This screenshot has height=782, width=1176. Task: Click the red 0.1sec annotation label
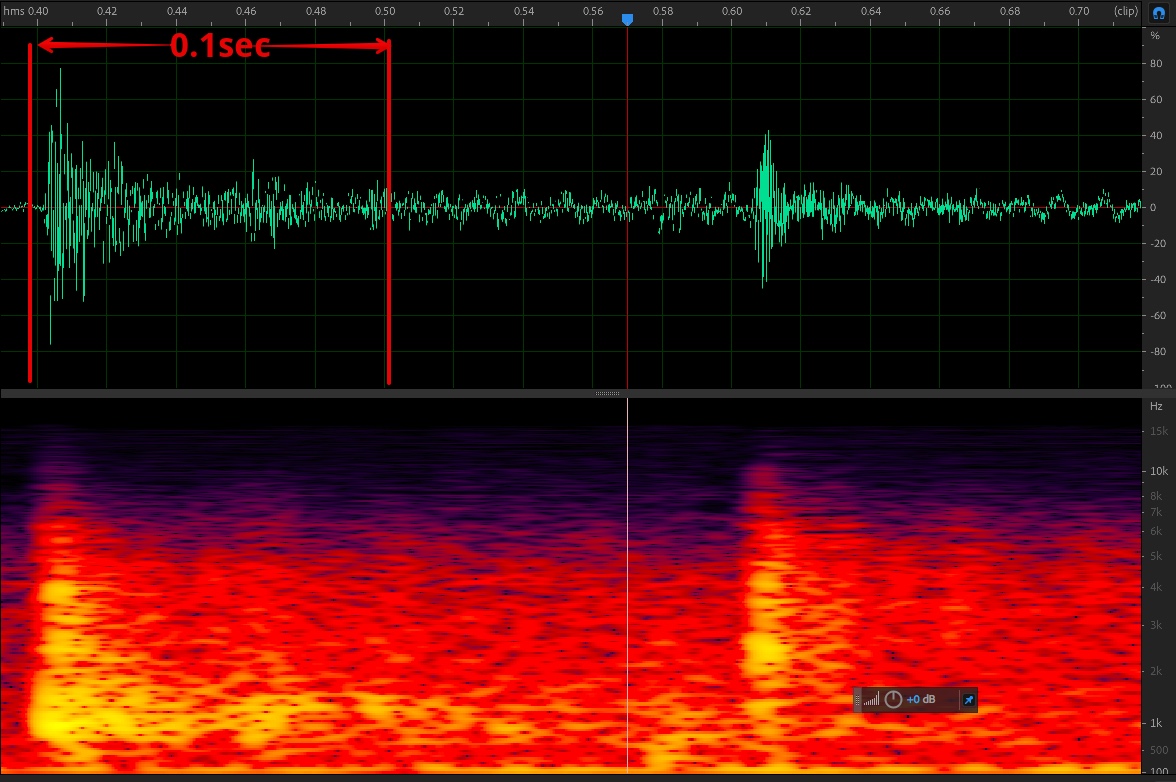click(220, 46)
